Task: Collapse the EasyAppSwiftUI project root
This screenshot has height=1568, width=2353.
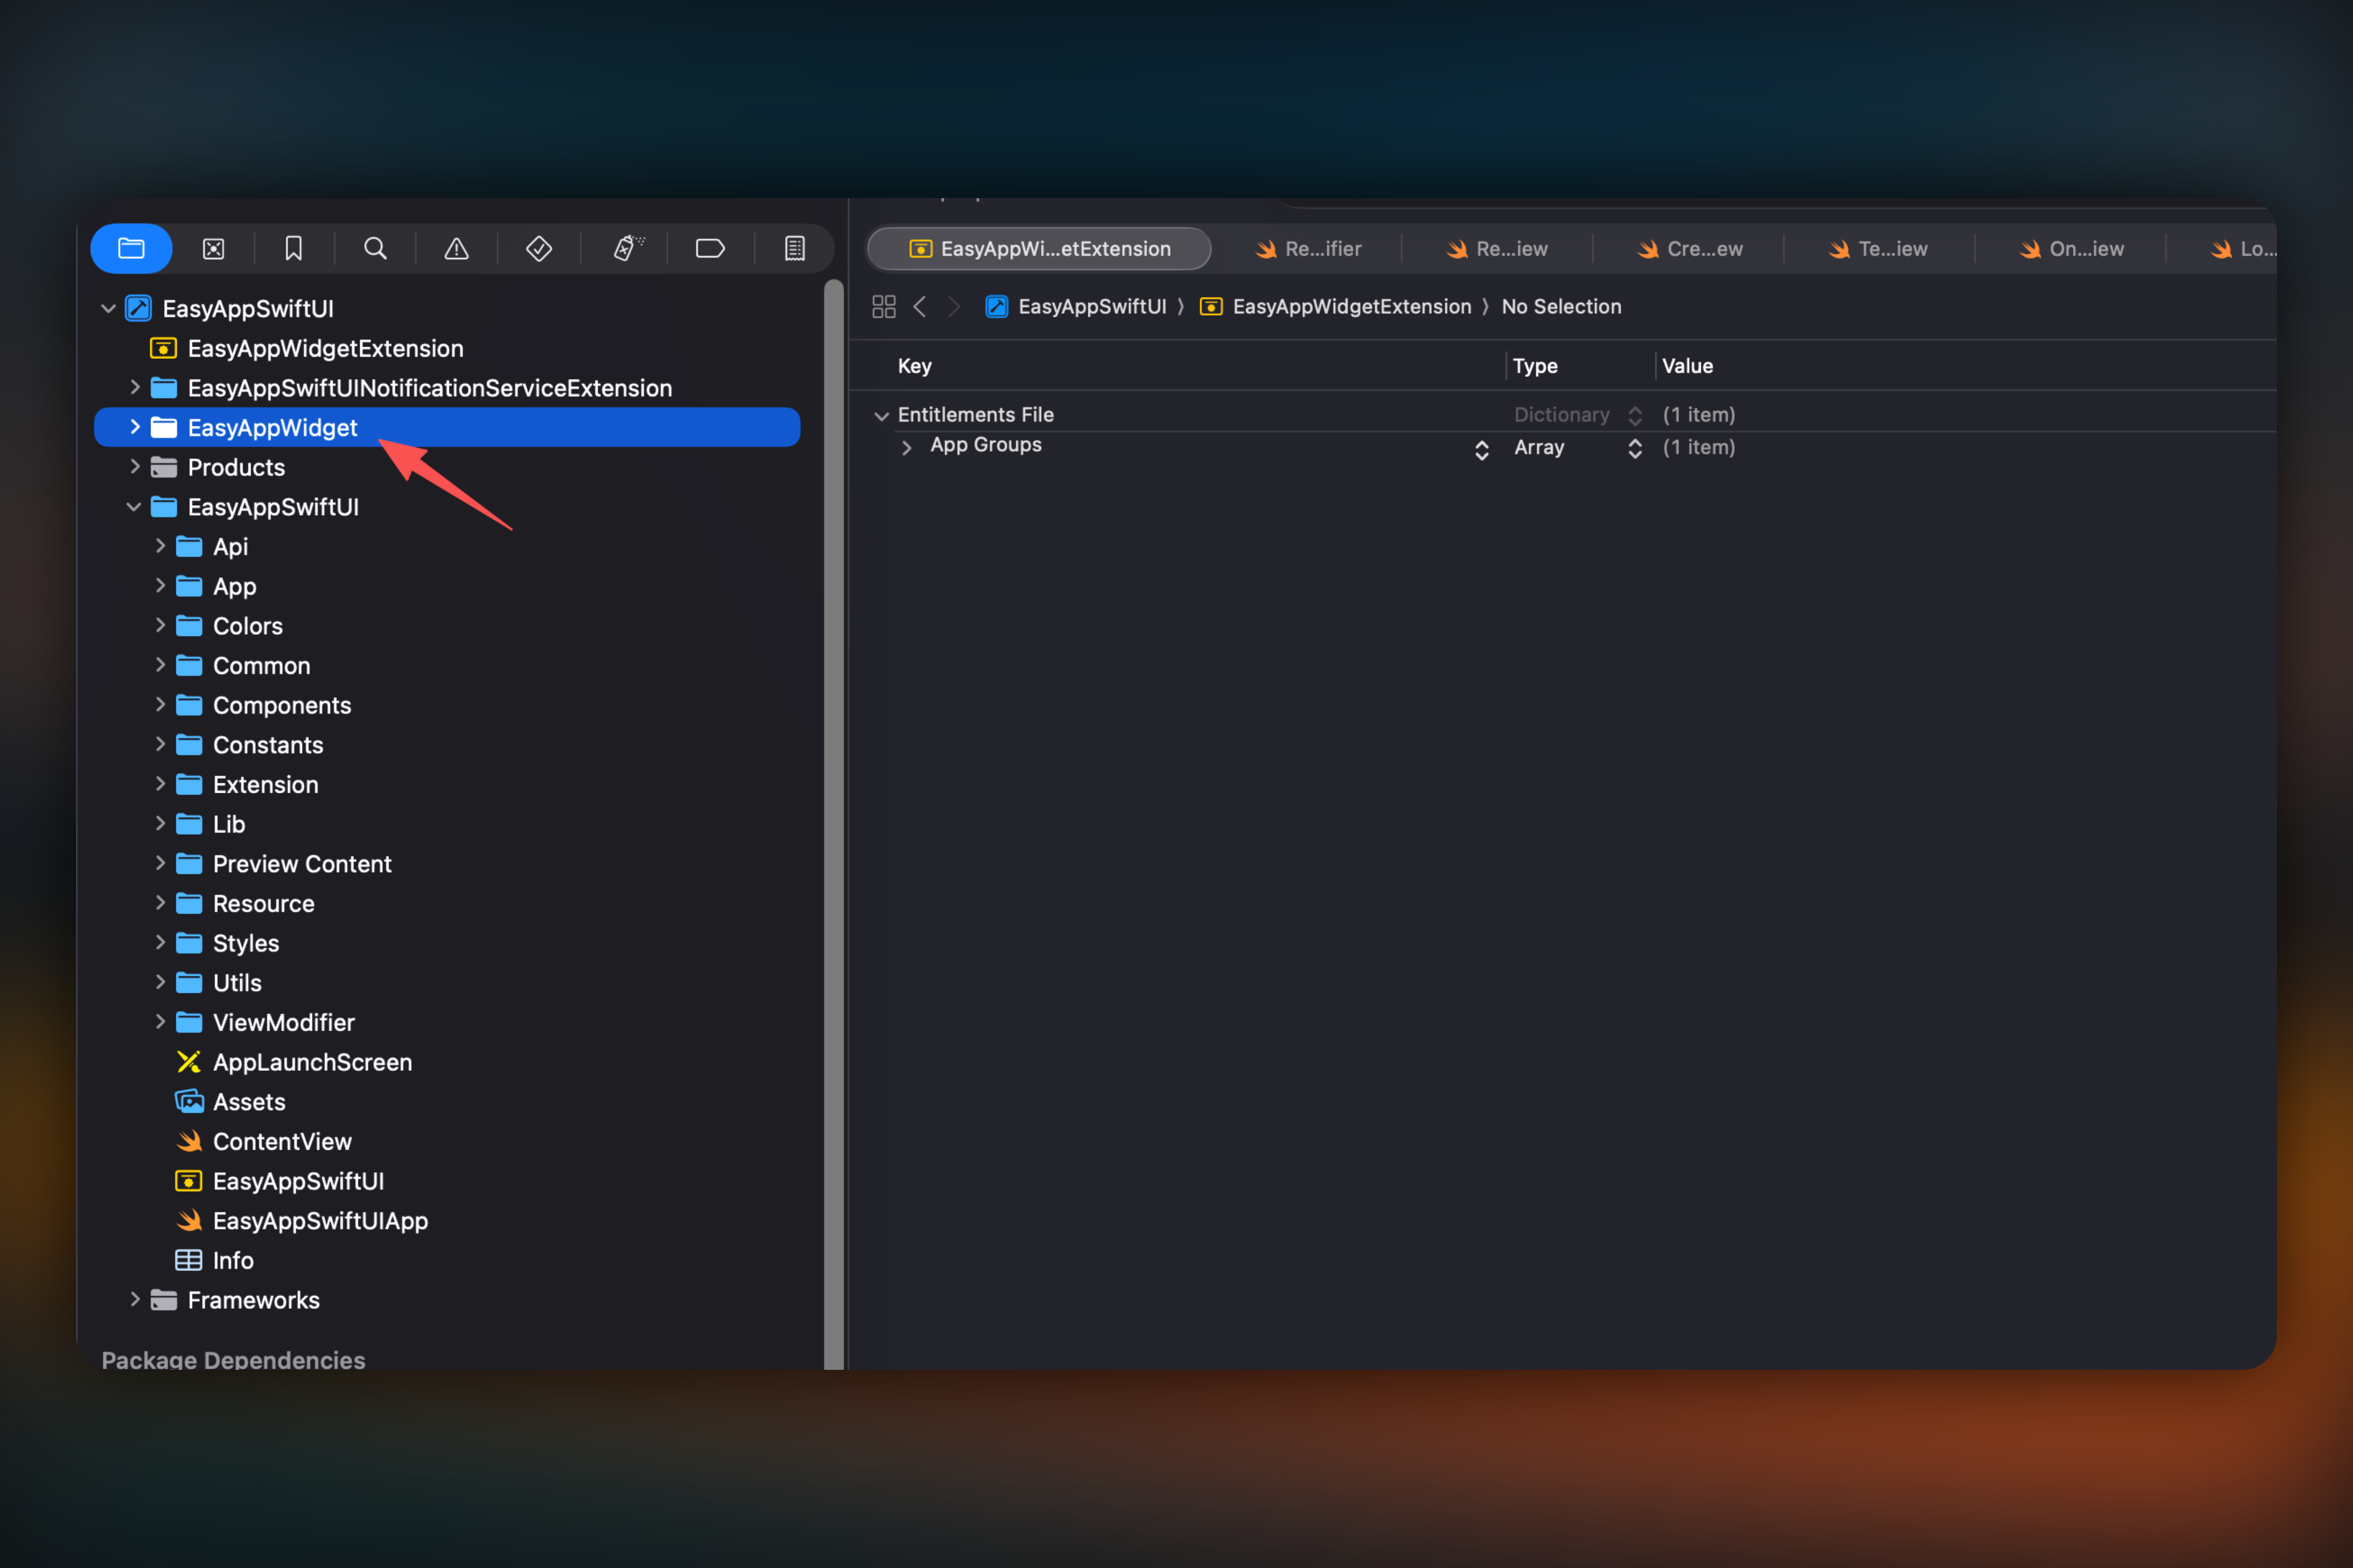Action: click(x=107, y=308)
